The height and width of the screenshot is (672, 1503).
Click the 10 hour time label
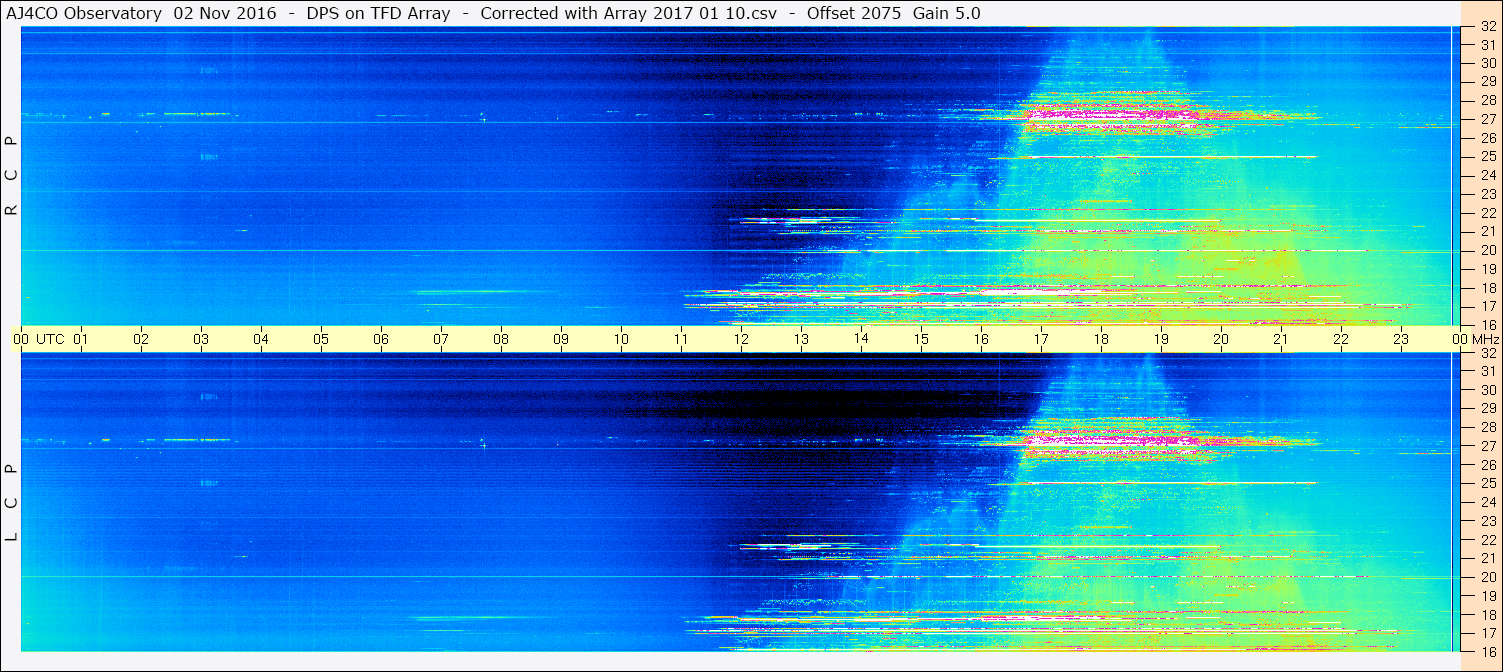click(621, 340)
